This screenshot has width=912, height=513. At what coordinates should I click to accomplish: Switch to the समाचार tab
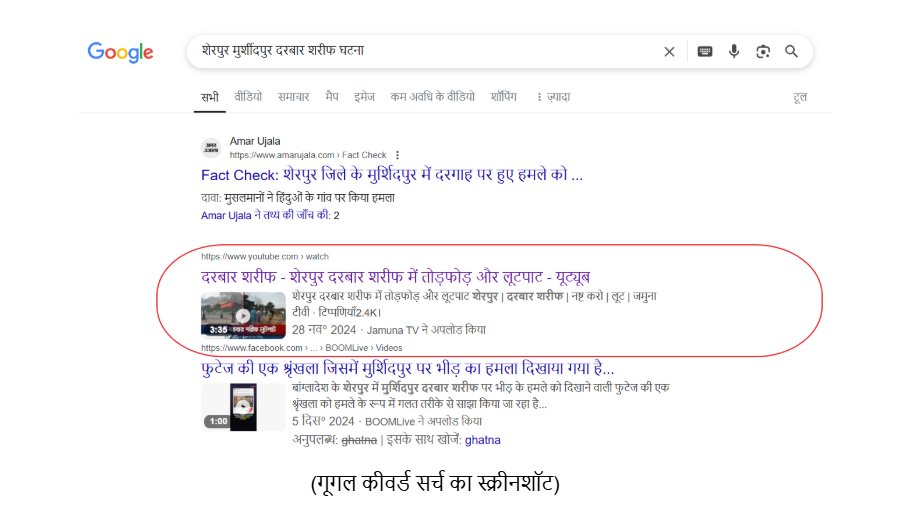pos(294,97)
